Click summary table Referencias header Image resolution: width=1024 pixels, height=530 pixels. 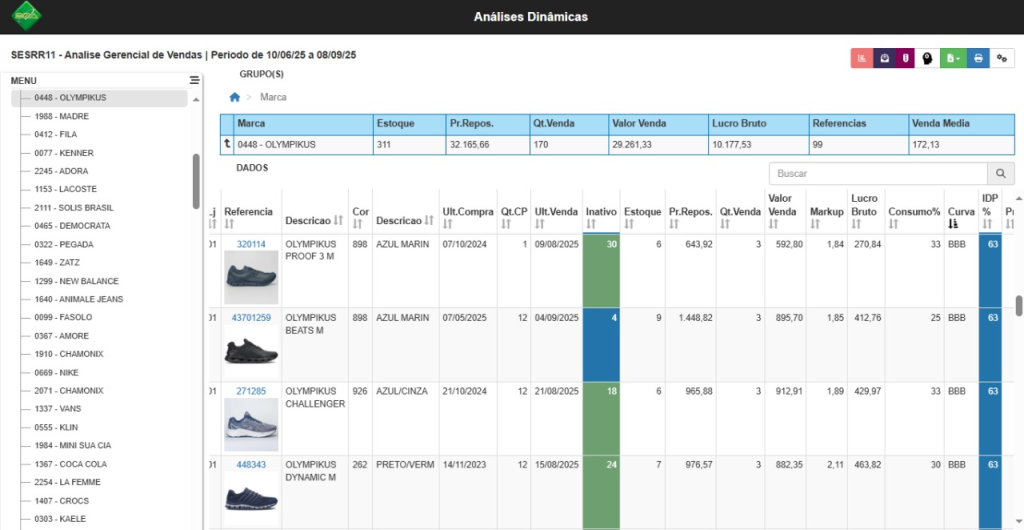[x=858, y=124]
